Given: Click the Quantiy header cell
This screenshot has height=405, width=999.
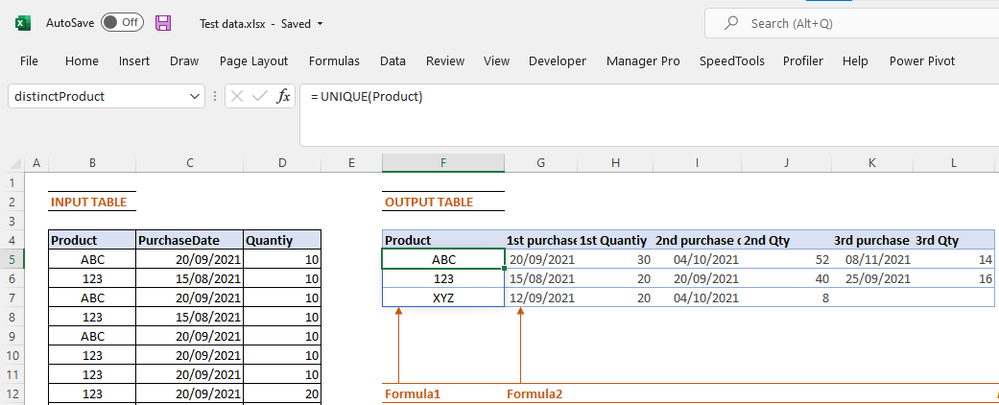Looking at the screenshot, I should coord(282,240).
